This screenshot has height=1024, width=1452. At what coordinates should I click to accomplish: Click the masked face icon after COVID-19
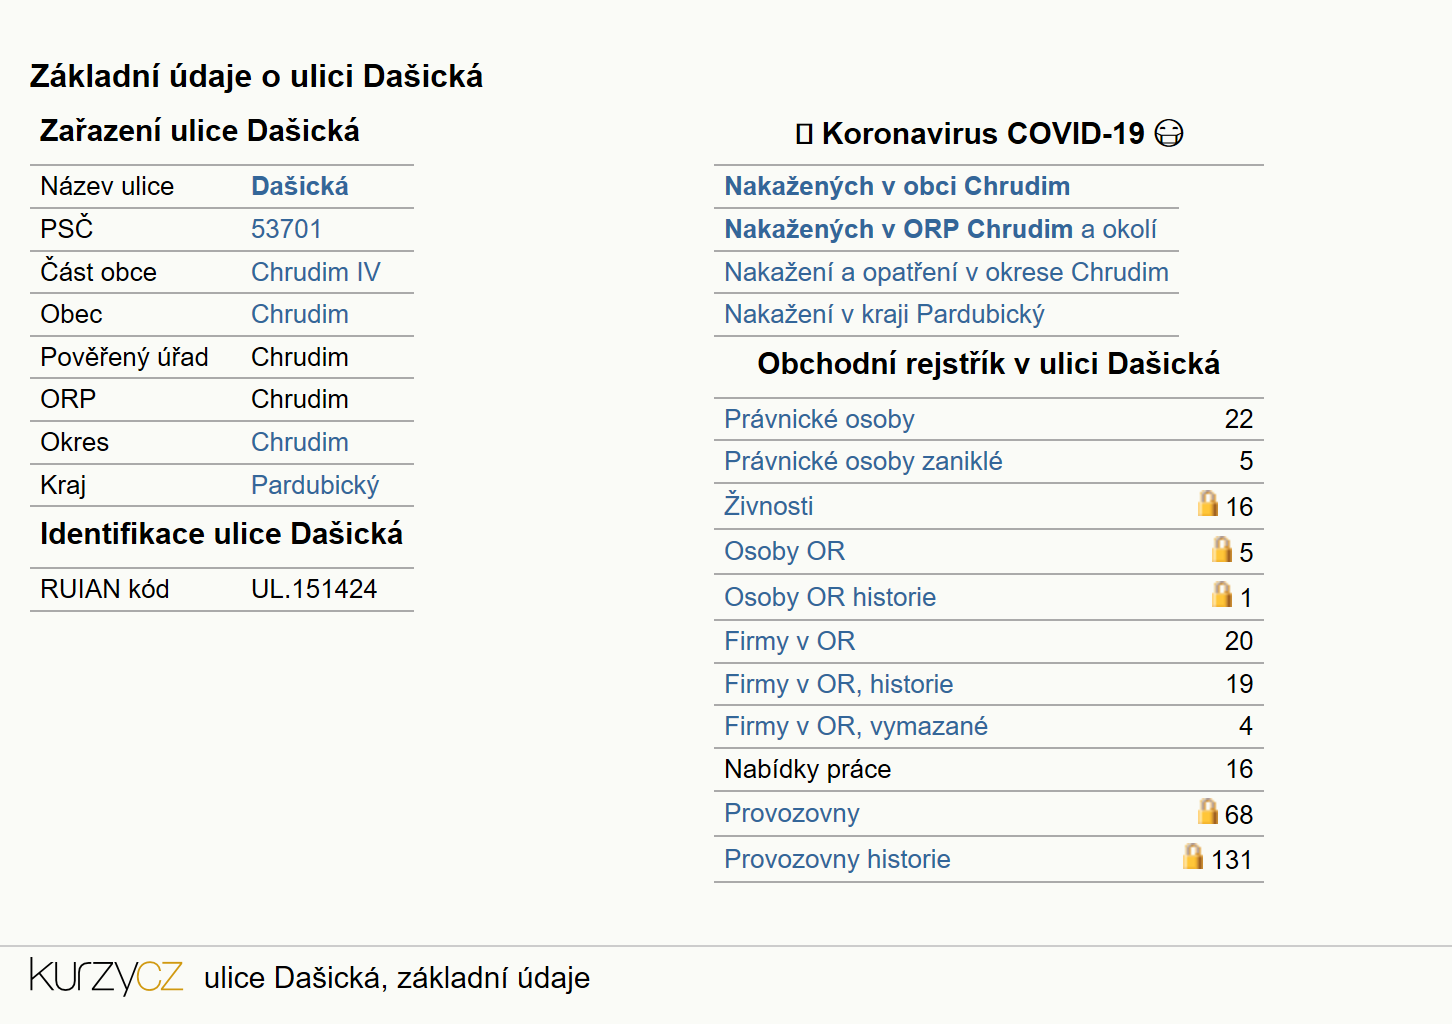pyautogui.click(x=1169, y=133)
